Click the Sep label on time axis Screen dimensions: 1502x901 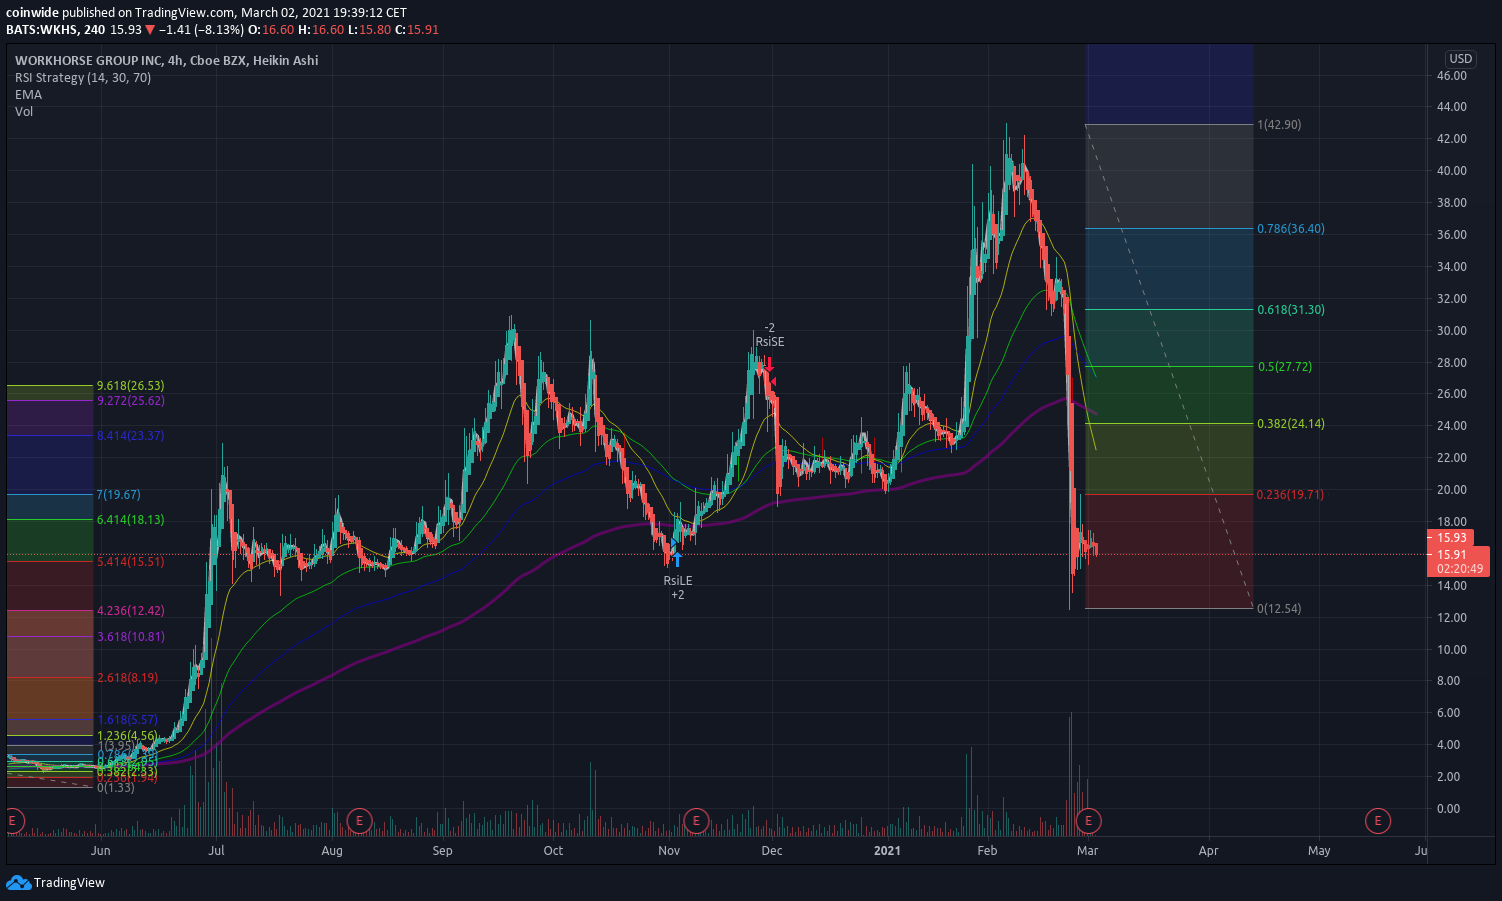(x=442, y=851)
